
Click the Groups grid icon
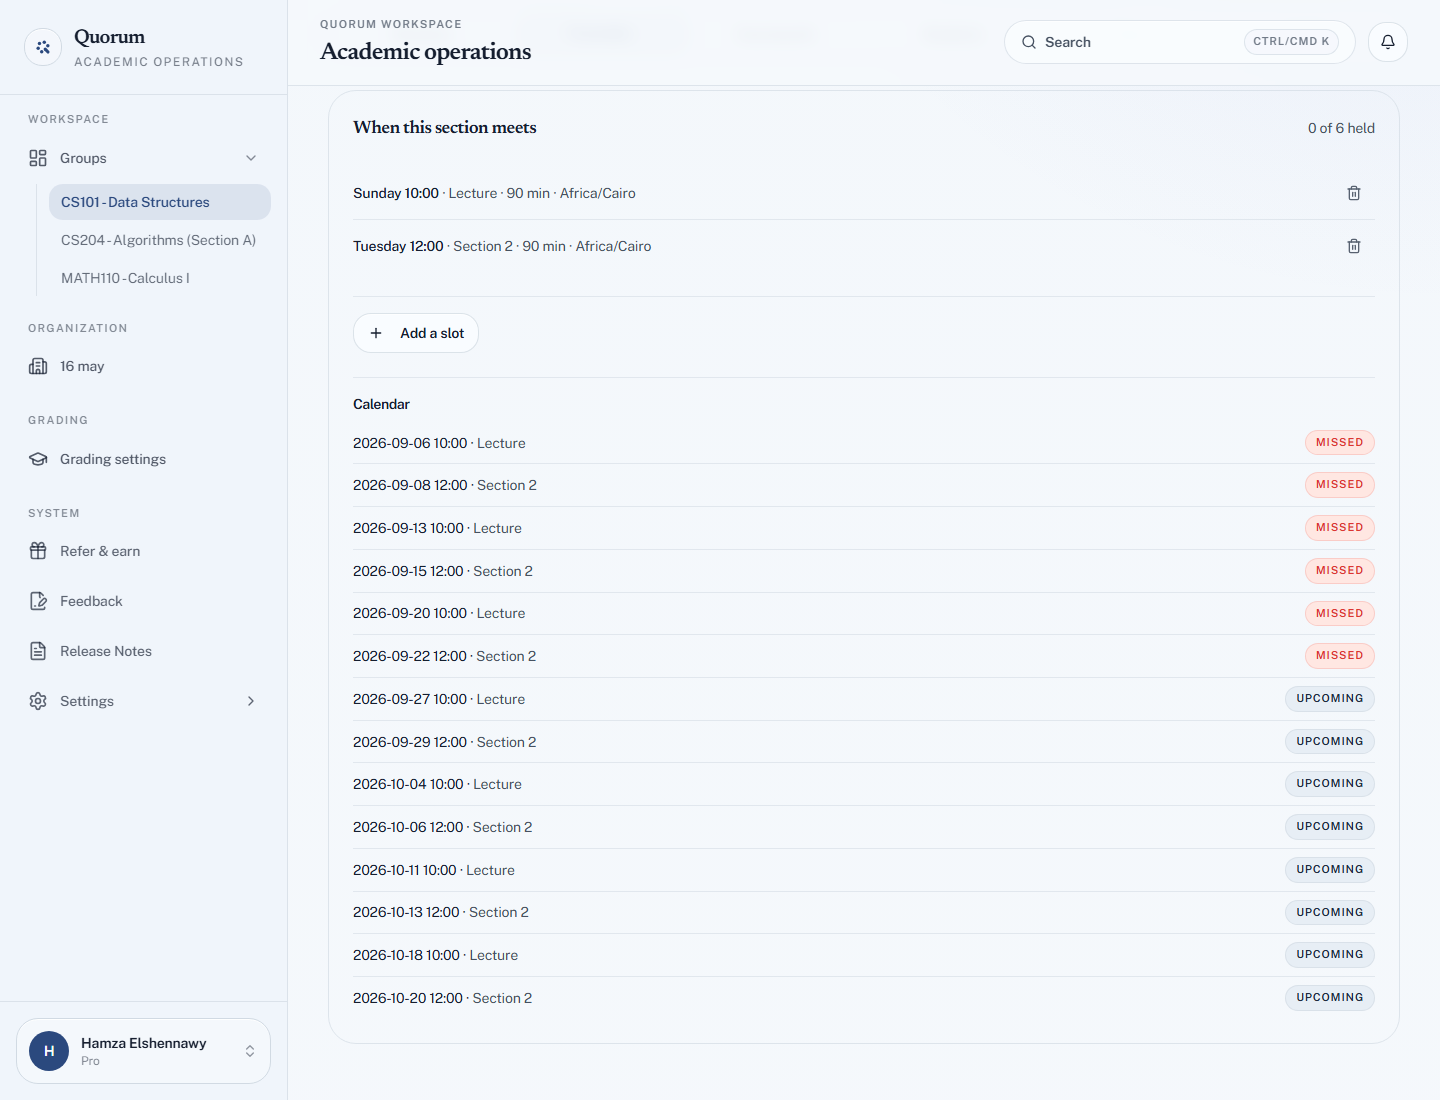[x=38, y=158]
